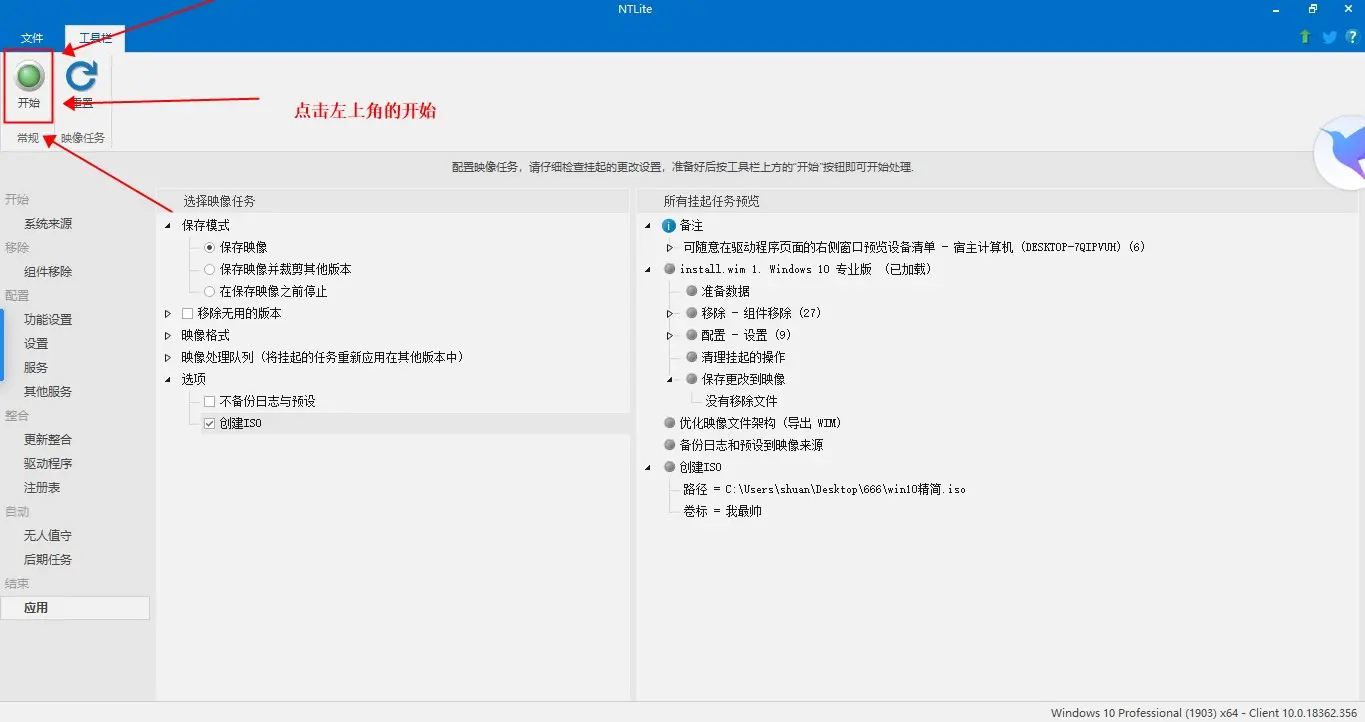This screenshot has width=1365, height=722.
Task: Open 其他服务 in the sidebar
Action: (x=48, y=392)
